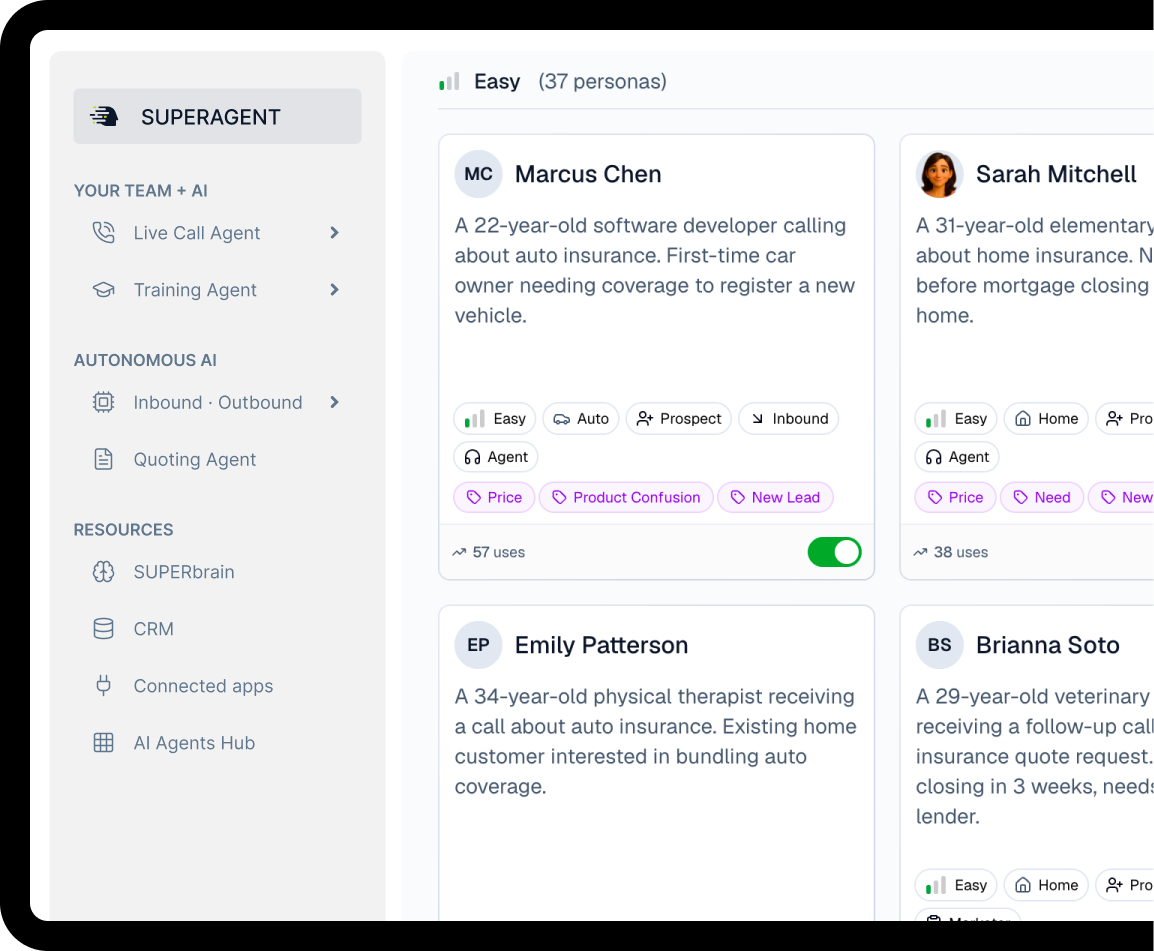Screen dimensions: 1154x951
Task: Click the Live Call Agent phone icon
Action: coord(104,233)
